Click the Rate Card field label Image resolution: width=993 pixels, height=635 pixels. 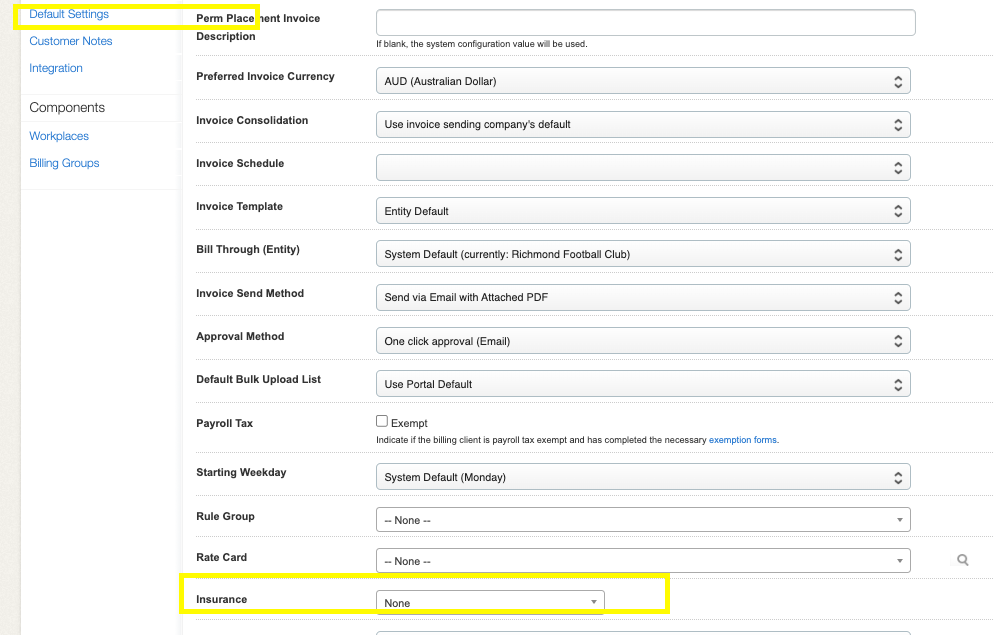[222, 558]
